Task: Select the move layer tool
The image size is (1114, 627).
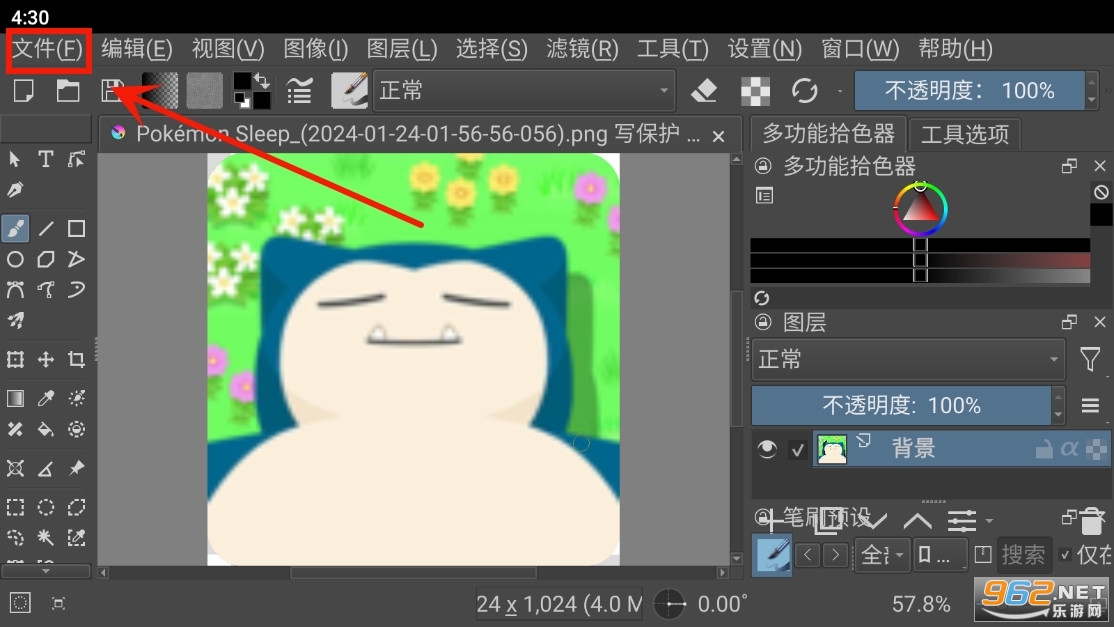Action: pyautogui.click(x=45, y=359)
